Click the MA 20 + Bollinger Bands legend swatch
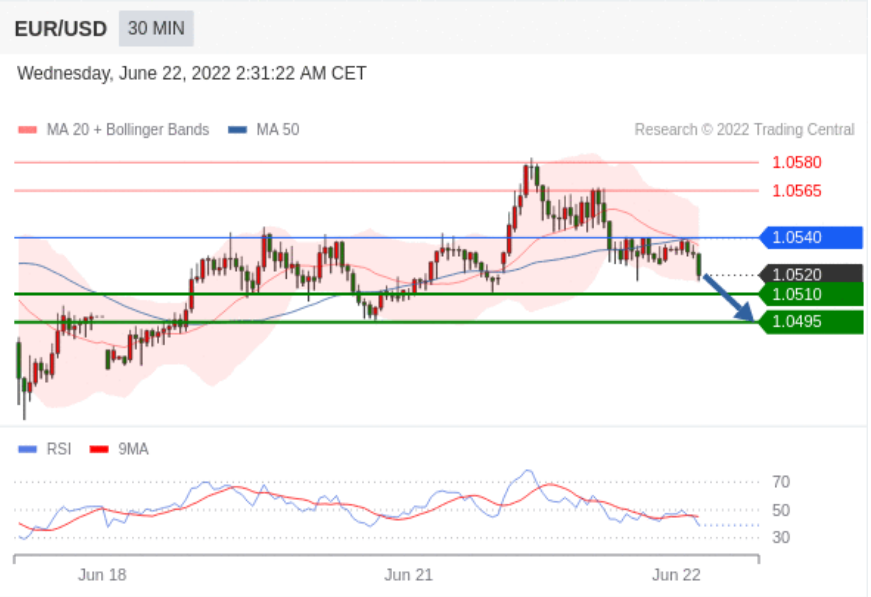 [27, 130]
